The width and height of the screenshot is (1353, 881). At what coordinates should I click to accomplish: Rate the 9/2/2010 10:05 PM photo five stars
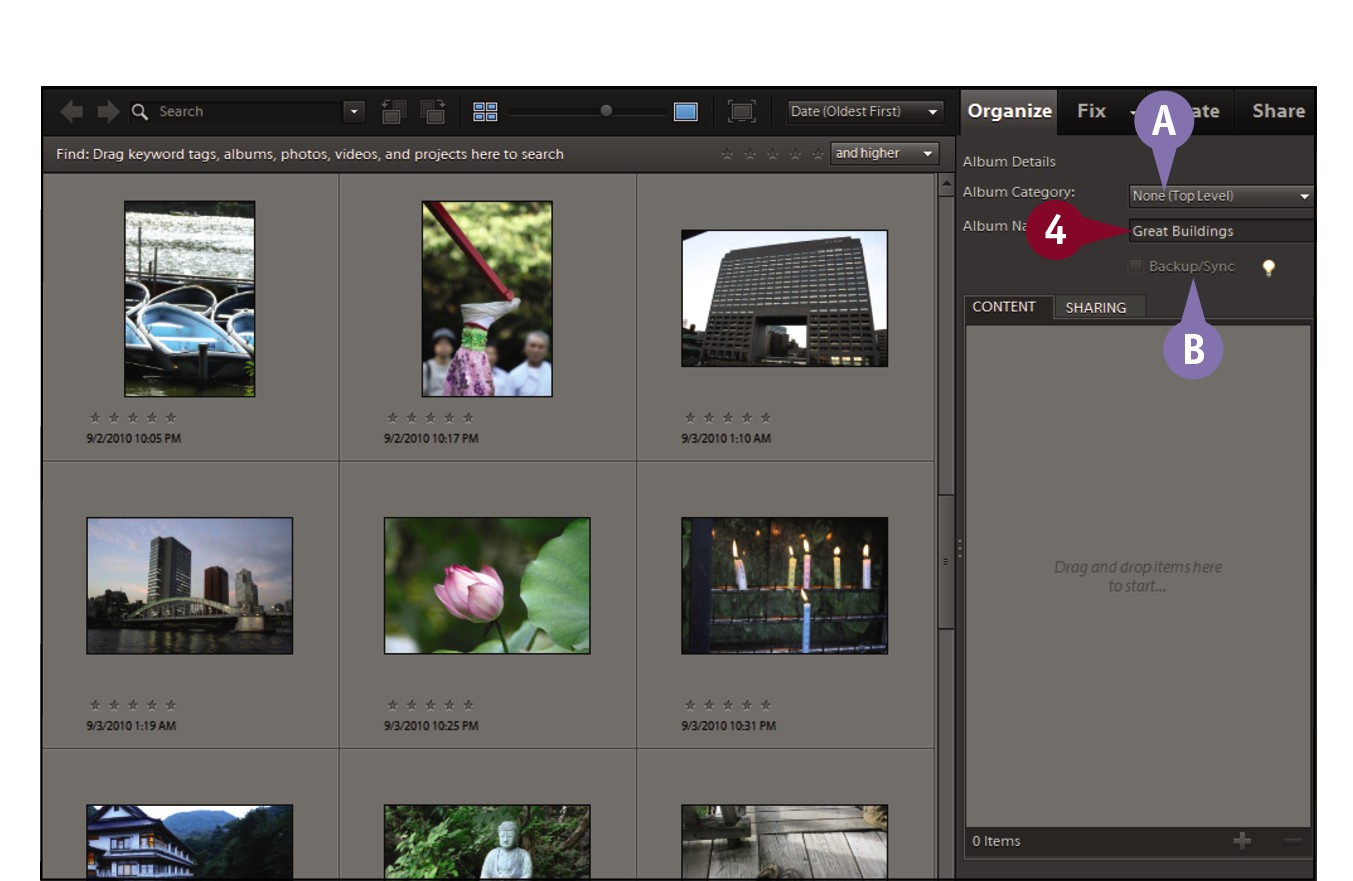click(170, 418)
